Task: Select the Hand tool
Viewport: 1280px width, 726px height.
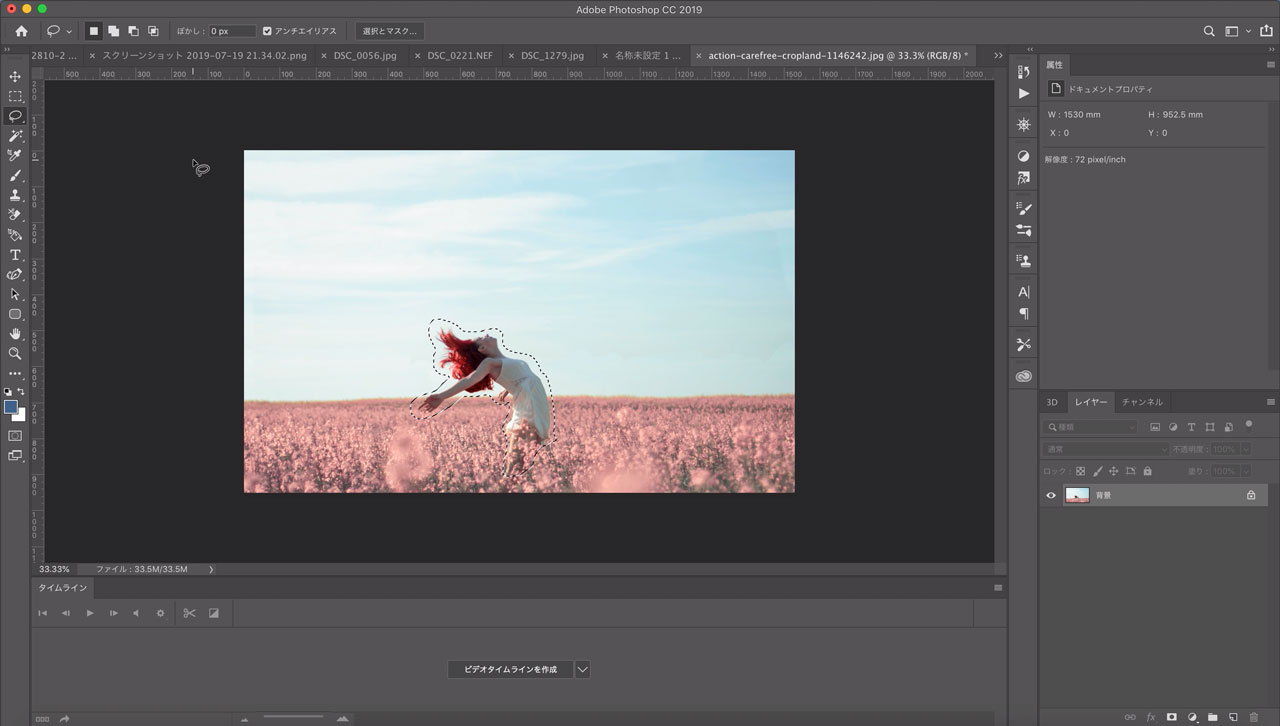Action: point(15,334)
